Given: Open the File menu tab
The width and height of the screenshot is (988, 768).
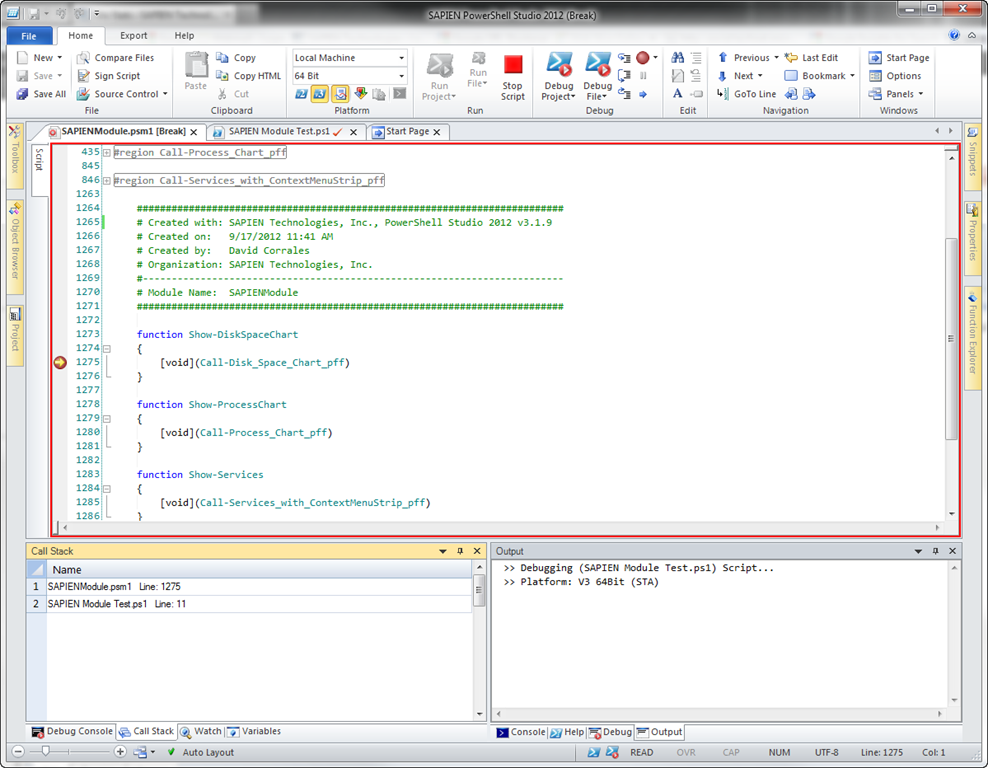Looking at the screenshot, I should point(29,36).
